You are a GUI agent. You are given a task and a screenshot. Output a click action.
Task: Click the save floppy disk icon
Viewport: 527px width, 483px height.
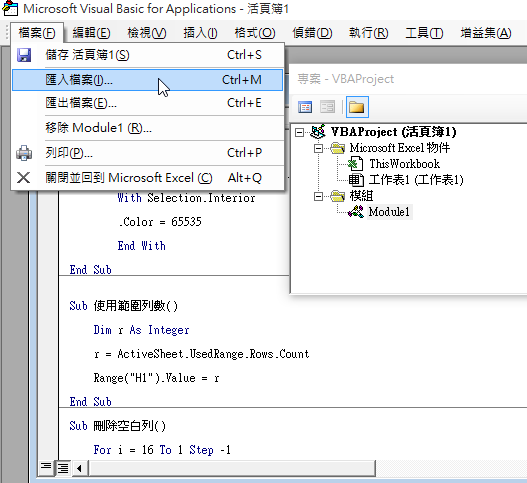24,55
